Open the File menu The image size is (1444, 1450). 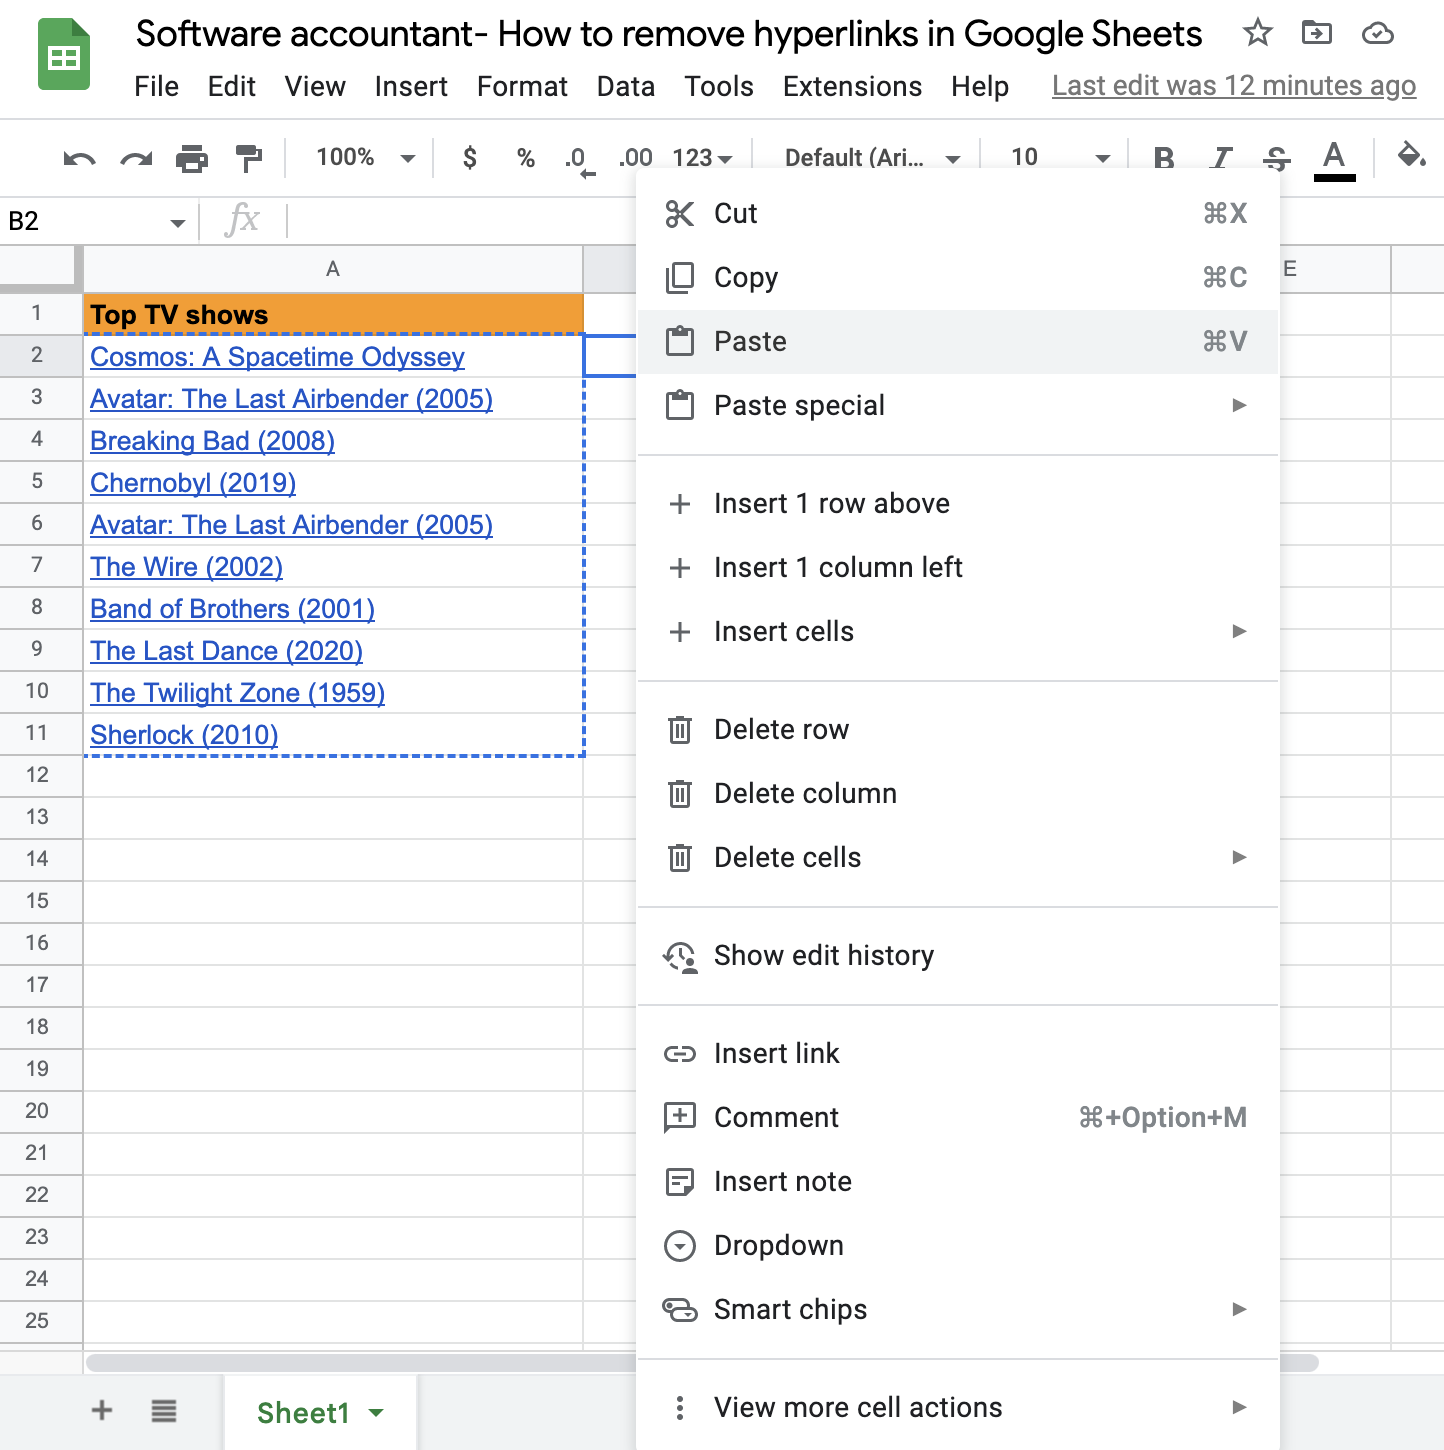pos(157,87)
